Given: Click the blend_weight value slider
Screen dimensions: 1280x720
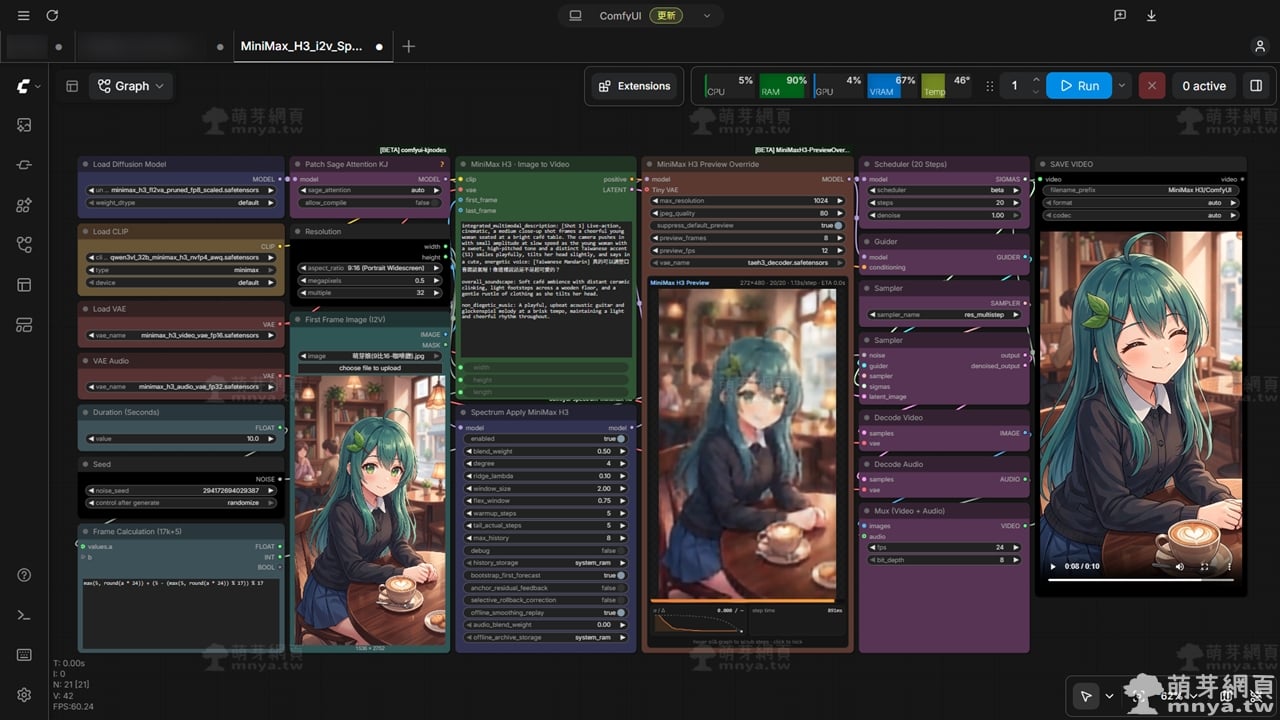Looking at the screenshot, I should coord(546,451).
